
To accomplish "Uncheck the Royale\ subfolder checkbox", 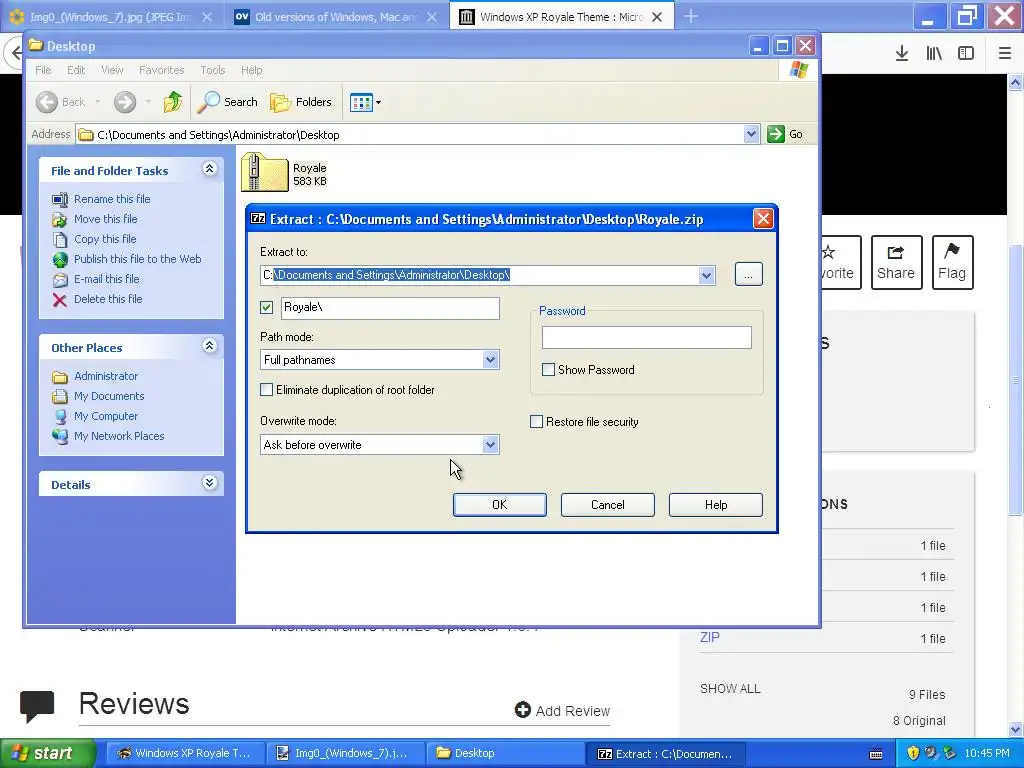I will tap(266, 308).
